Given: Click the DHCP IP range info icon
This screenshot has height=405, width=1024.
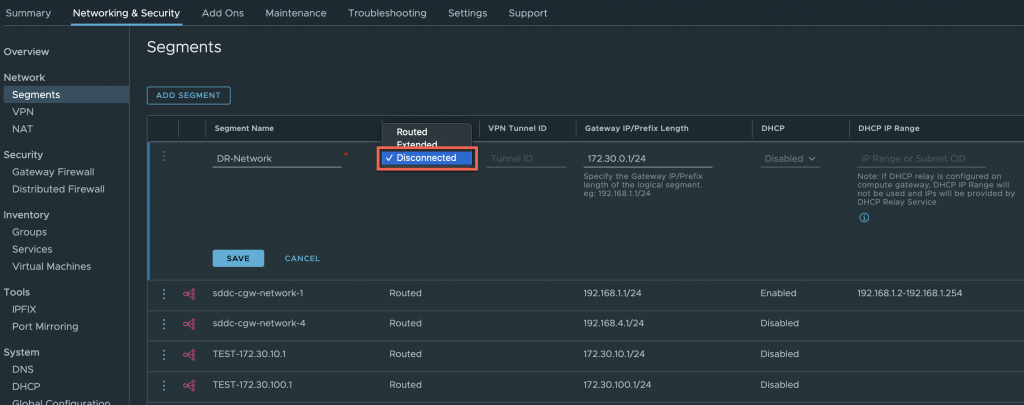Looking at the screenshot, I should (863, 217).
